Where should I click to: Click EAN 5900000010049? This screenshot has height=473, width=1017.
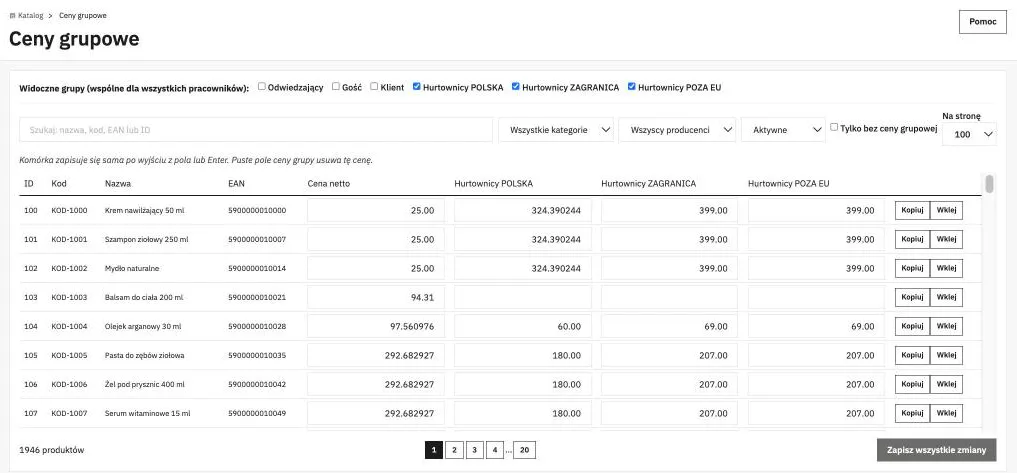click(257, 413)
